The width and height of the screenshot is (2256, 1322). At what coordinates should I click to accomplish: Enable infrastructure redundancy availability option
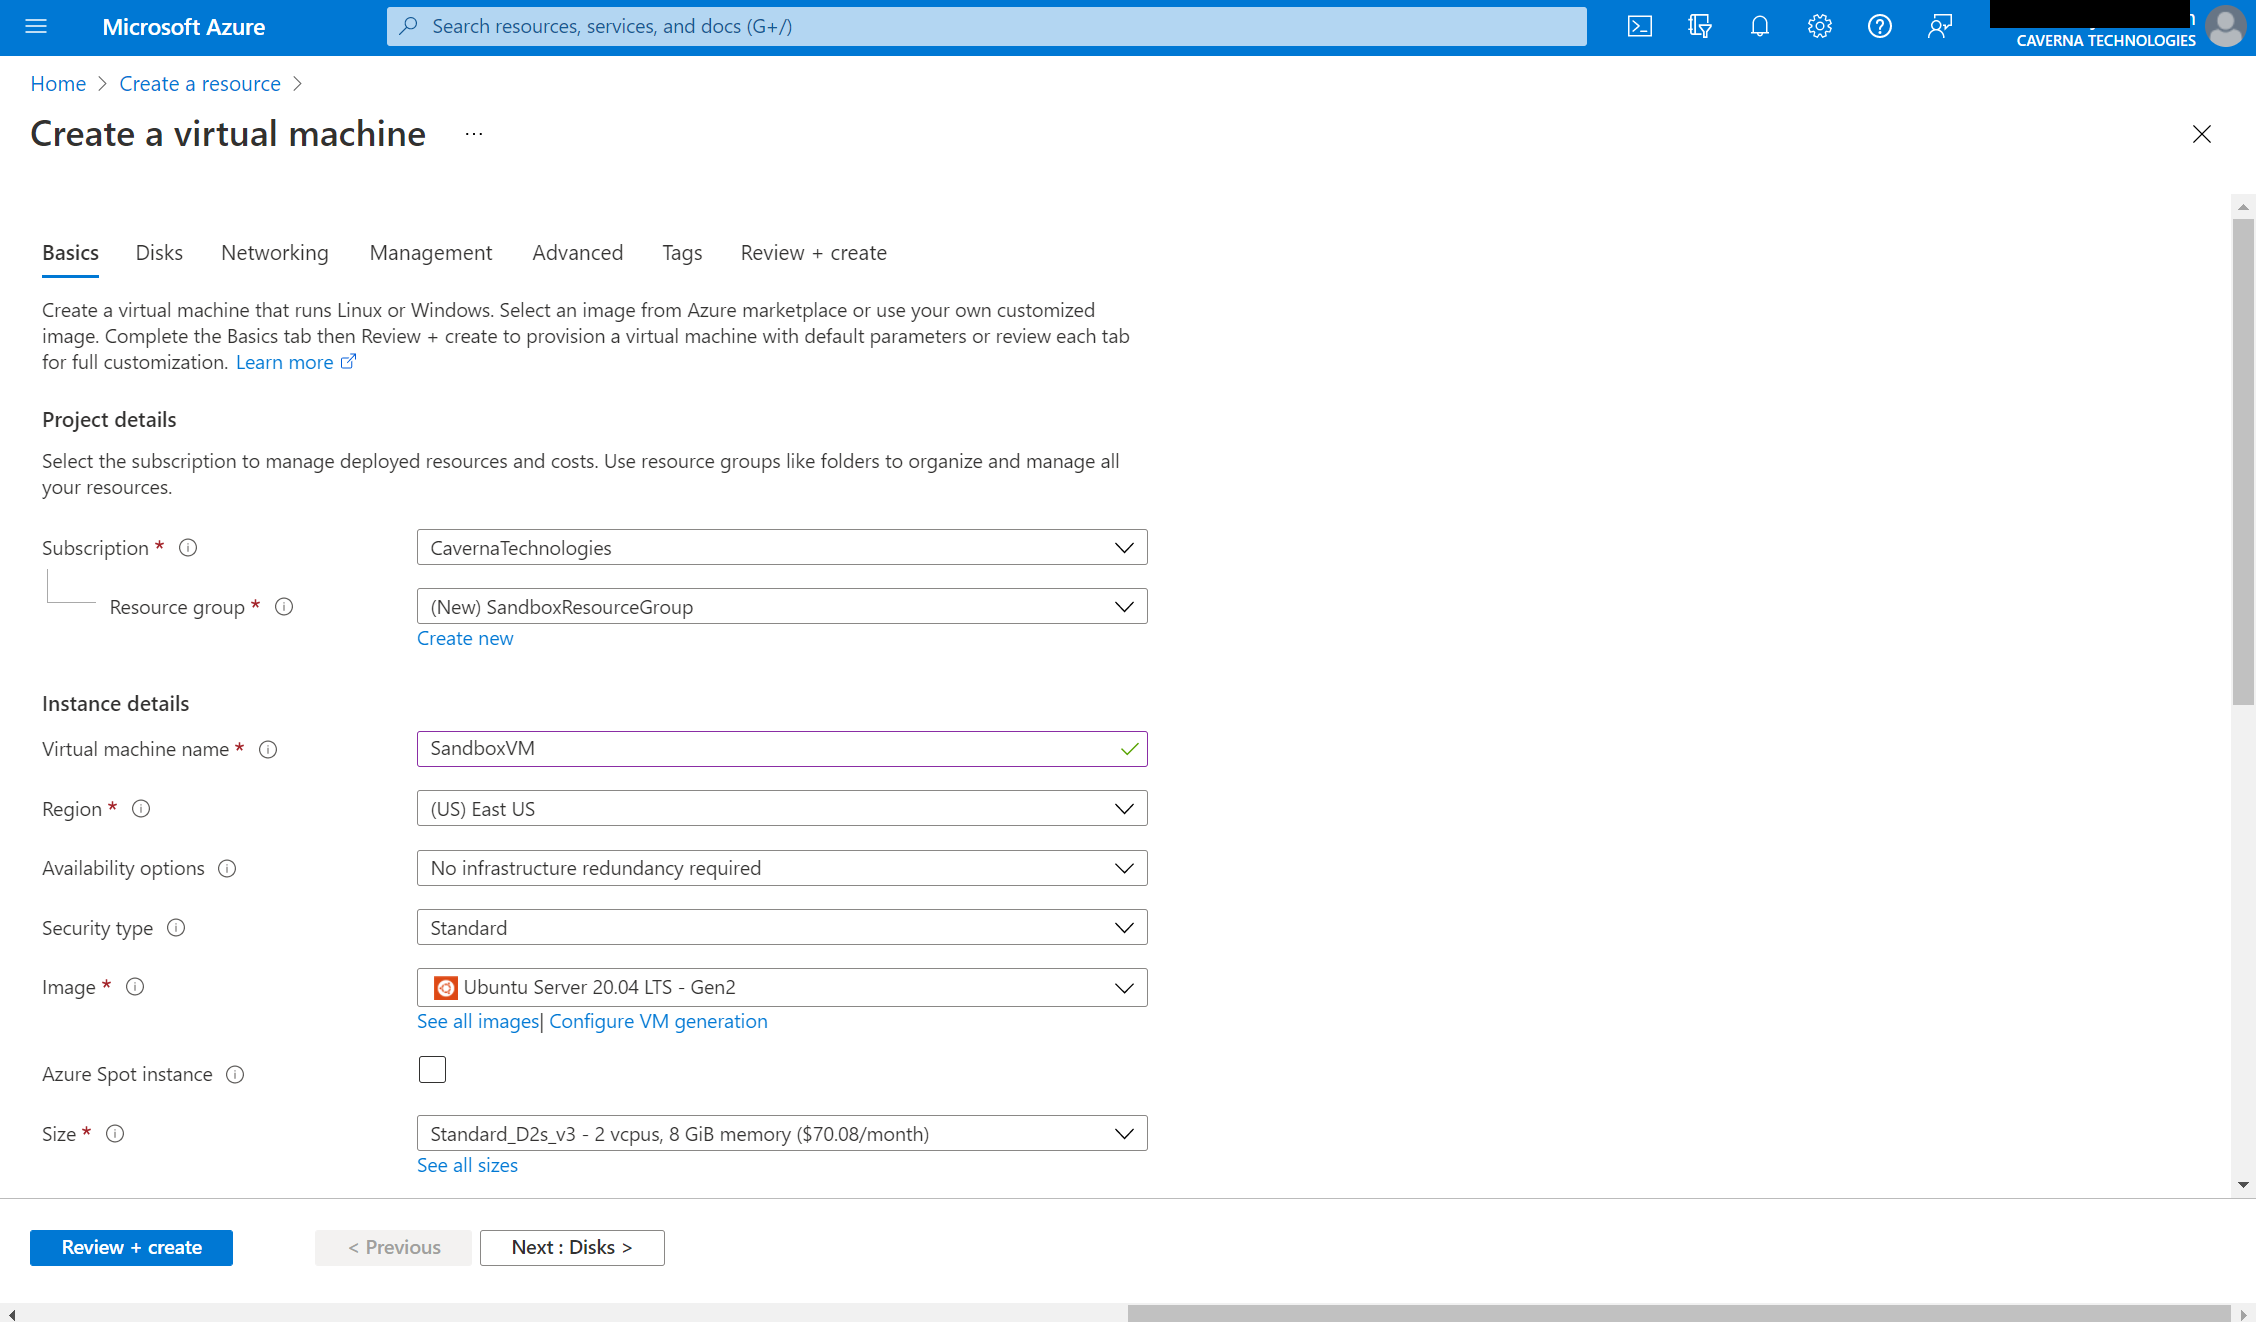[782, 867]
